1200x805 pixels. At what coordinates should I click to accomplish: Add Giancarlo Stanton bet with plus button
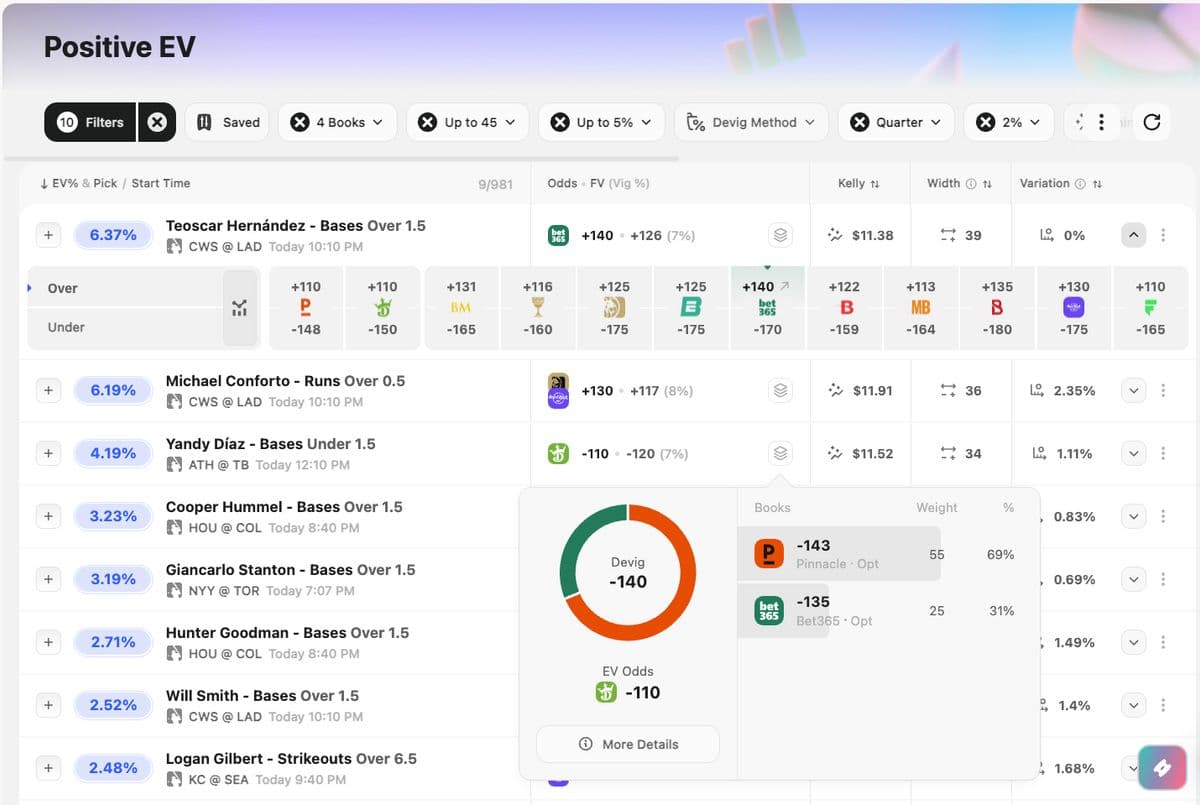[48, 579]
